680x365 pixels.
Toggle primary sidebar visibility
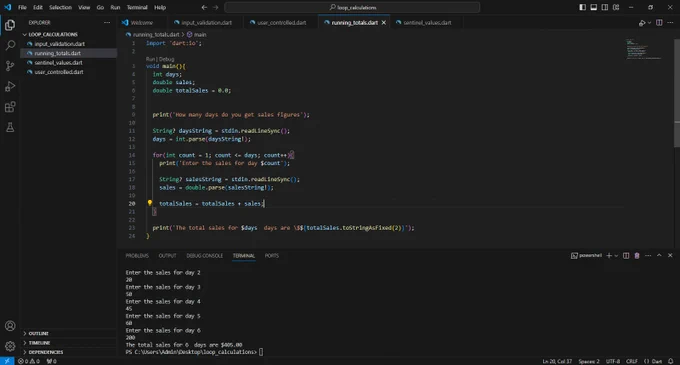coord(582,7)
